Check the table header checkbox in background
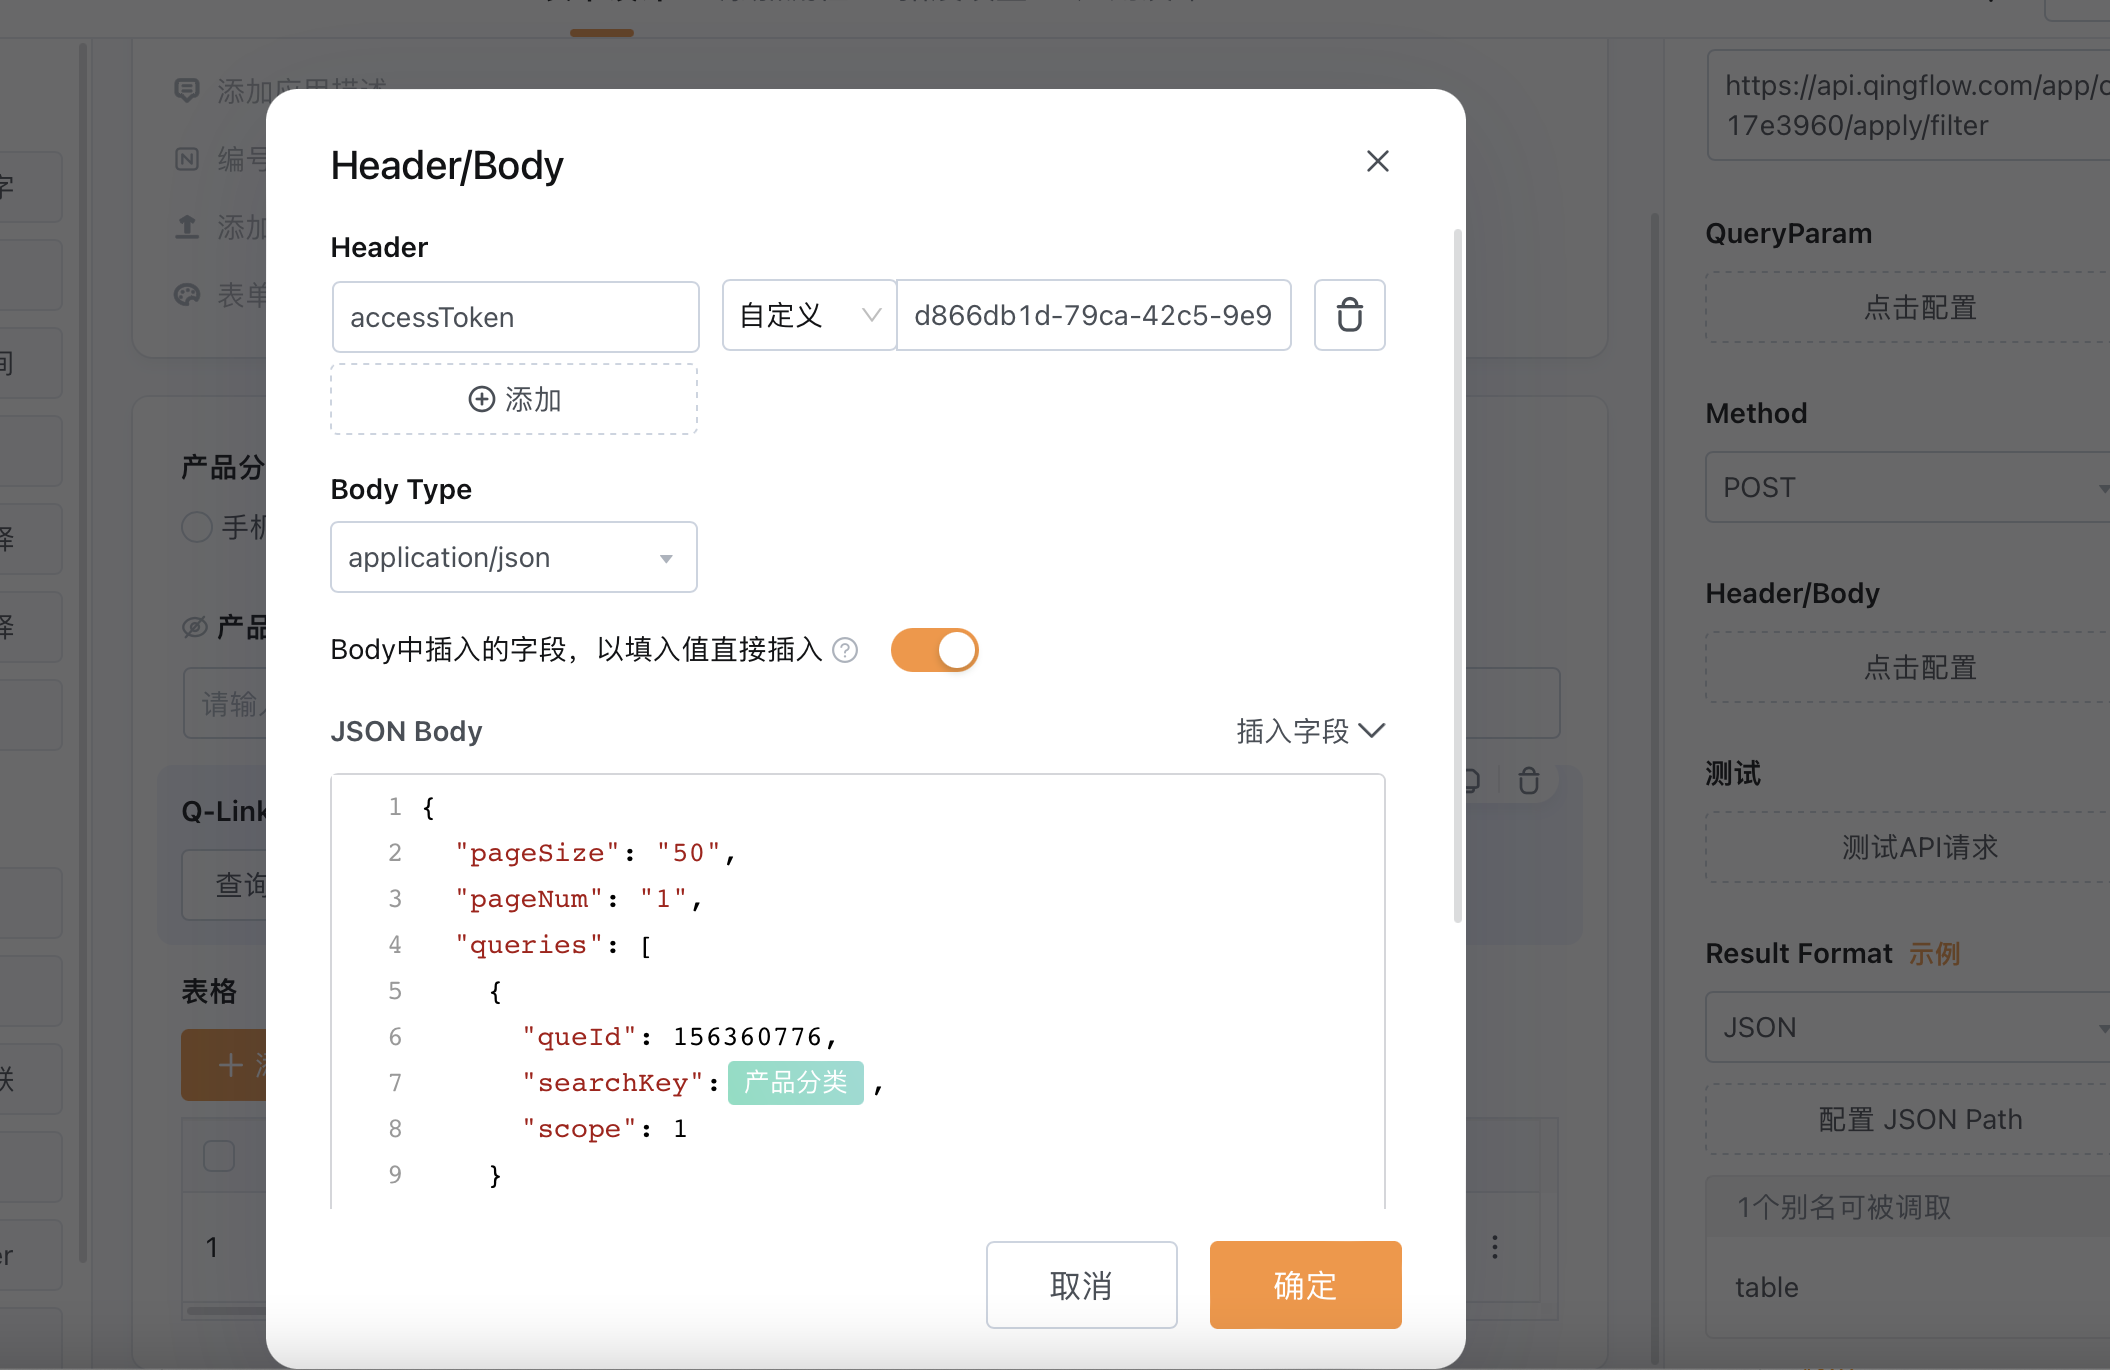 tap(219, 1156)
